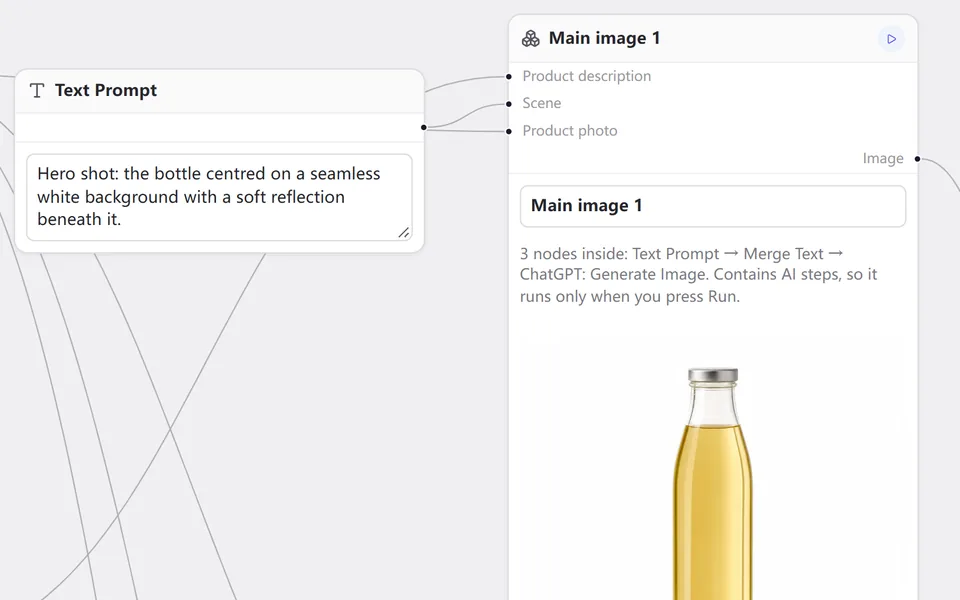Click the Text Prompt output port
The width and height of the screenshot is (960, 600).
[424, 127]
